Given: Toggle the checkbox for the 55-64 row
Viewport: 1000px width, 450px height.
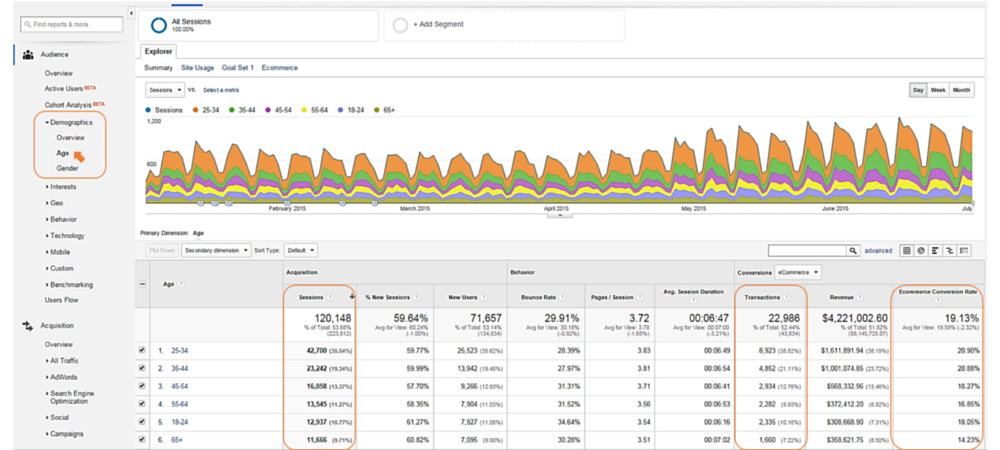Looking at the screenshot, I should (x=142, y=403).
